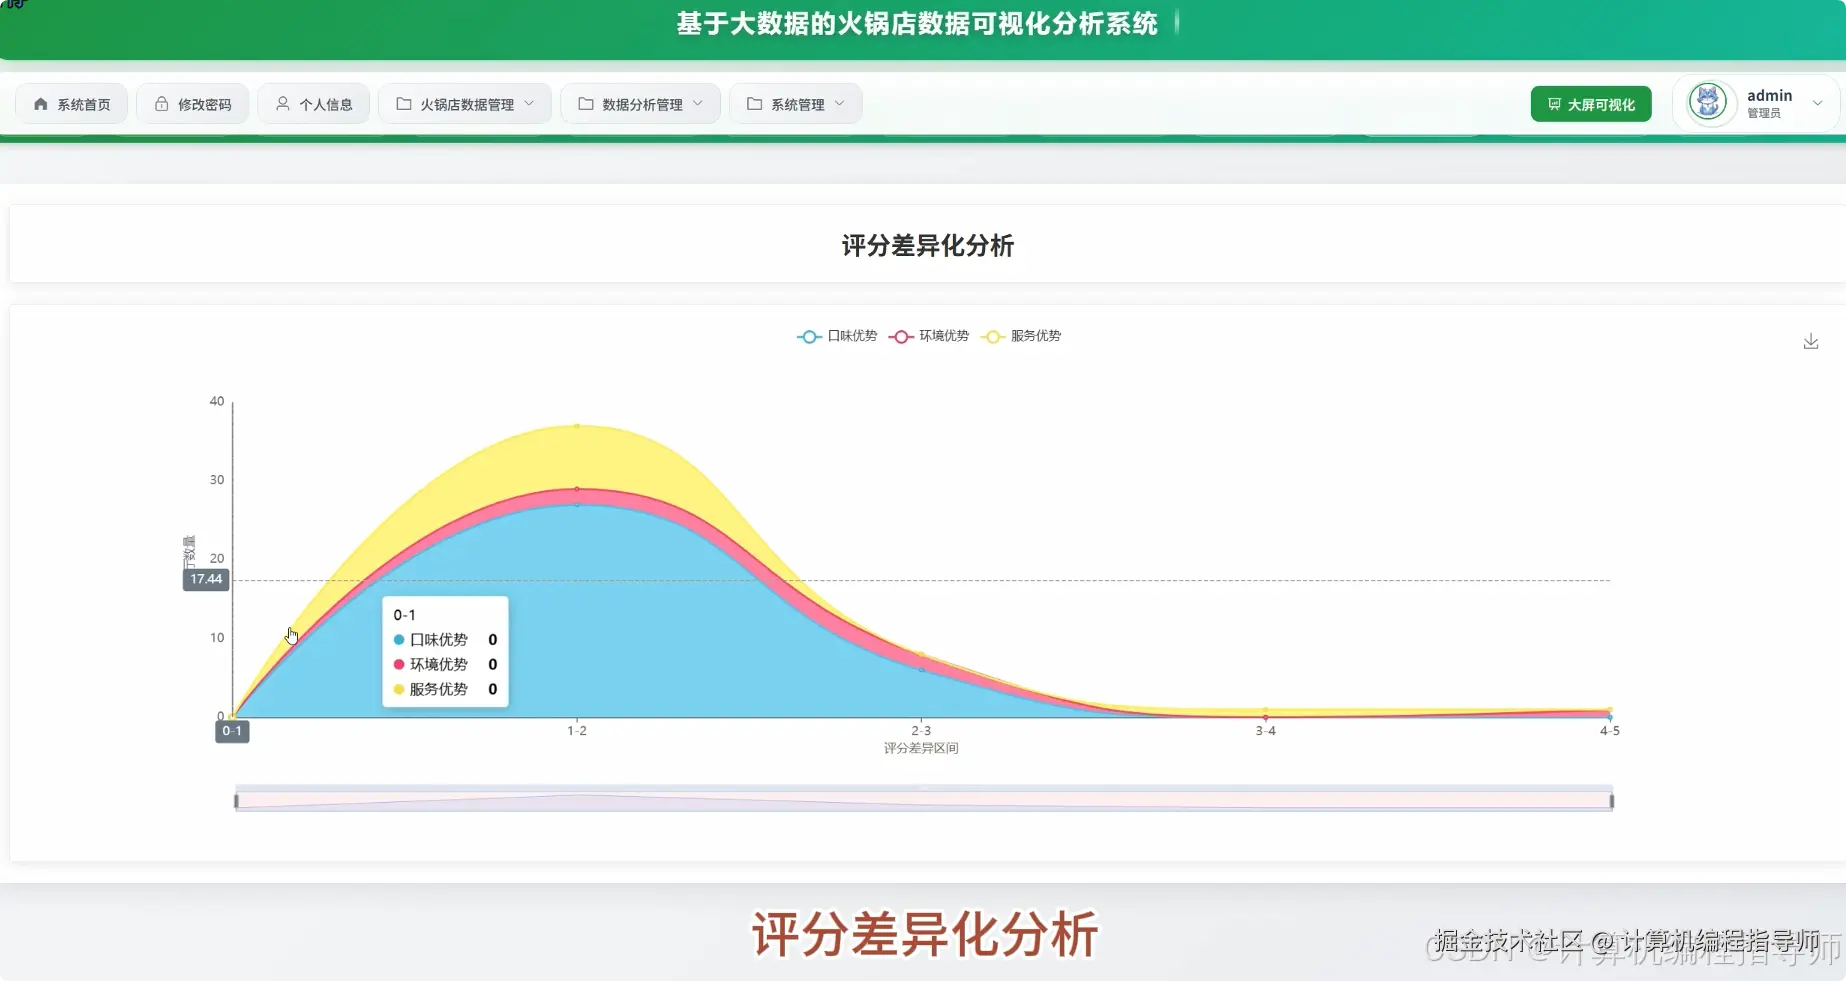The width and height of the screenshot is (1846, 981).
Task: Download chart as image icon
Action: point(1811,342)
